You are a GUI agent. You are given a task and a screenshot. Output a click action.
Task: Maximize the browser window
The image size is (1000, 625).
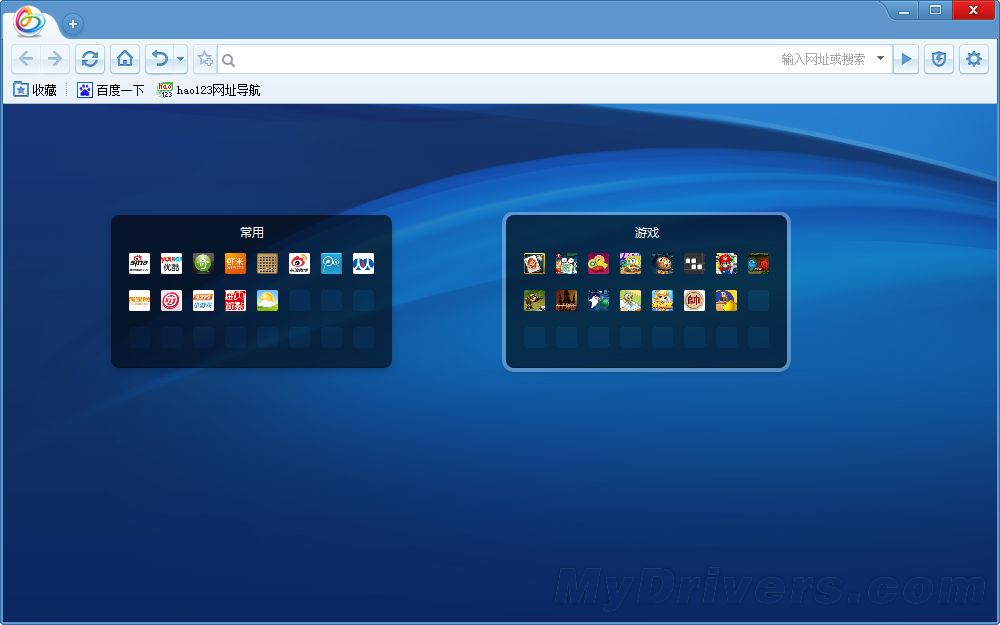[x=935, y=10]
